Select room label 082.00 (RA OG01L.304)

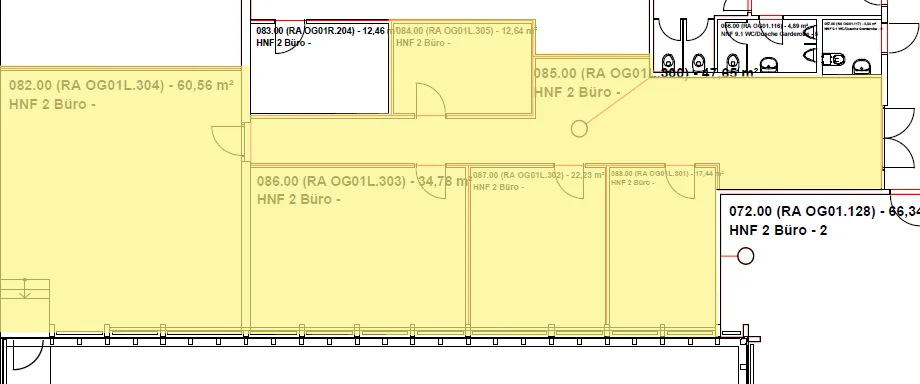(121, 86)
